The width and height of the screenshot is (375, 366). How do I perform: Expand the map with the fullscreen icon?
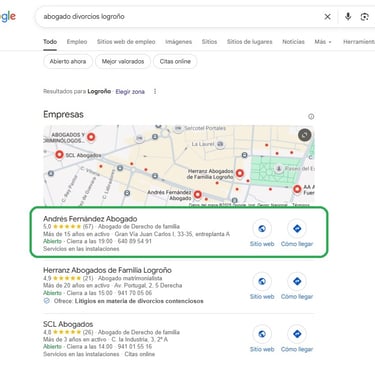click(x=304, y=135)
